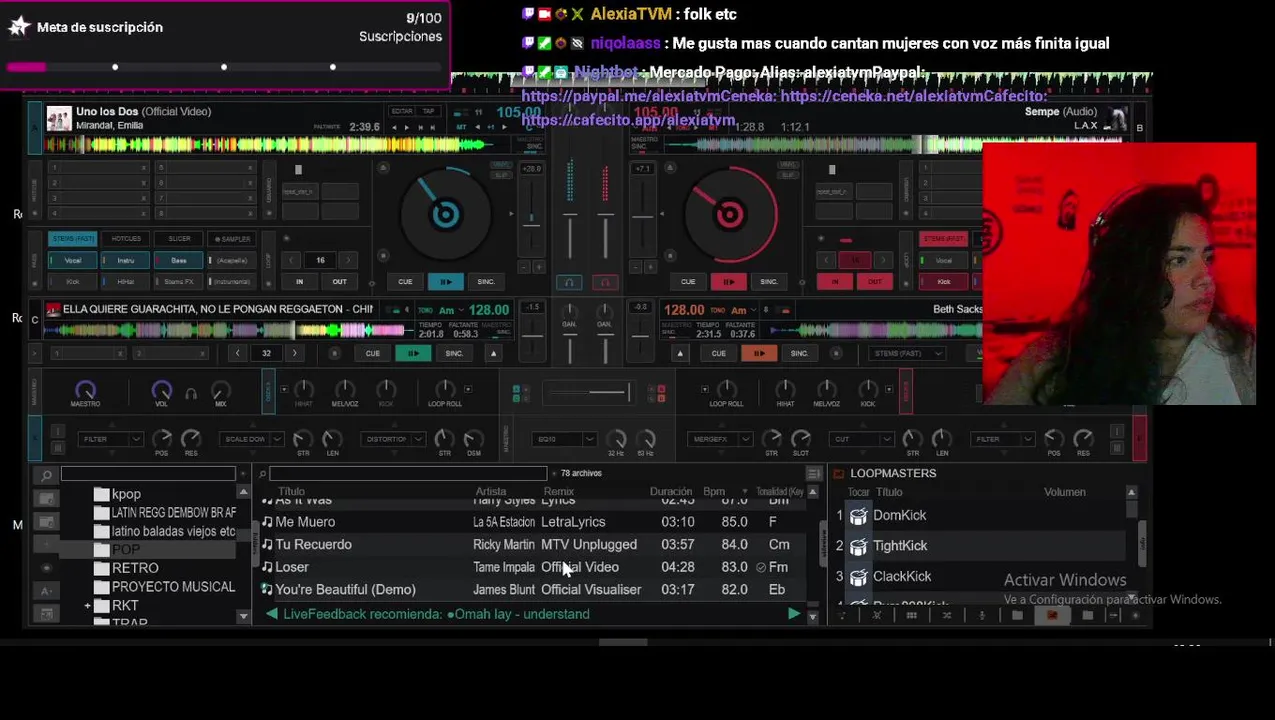
Task: Open STEMS (FAST) dropdown on deck D
Action: (x=907, y=353)
